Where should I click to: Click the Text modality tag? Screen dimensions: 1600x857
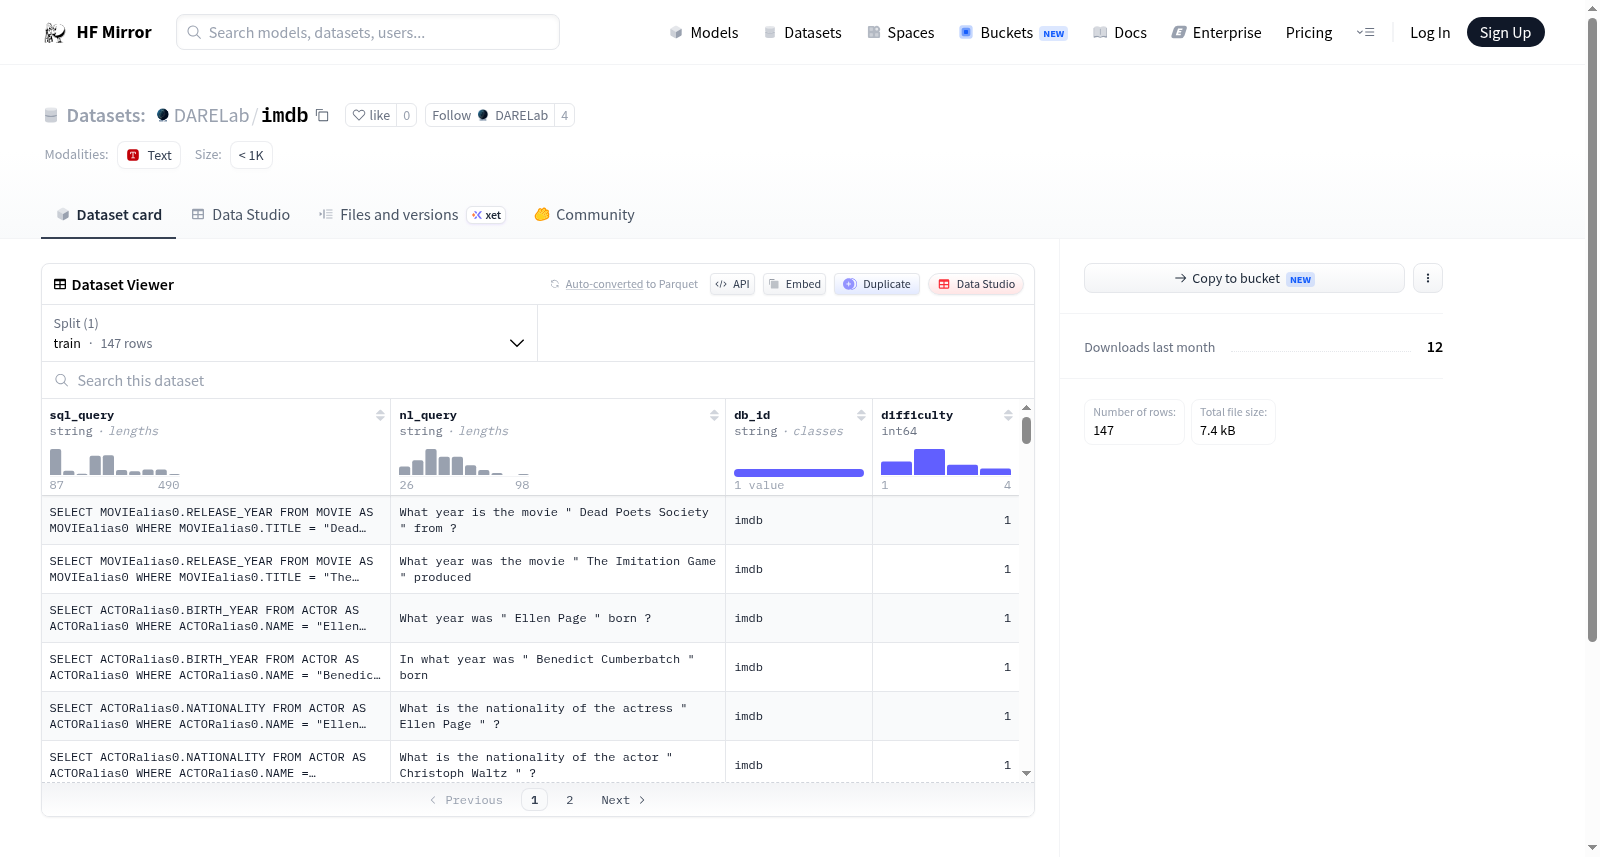point(149,155)
